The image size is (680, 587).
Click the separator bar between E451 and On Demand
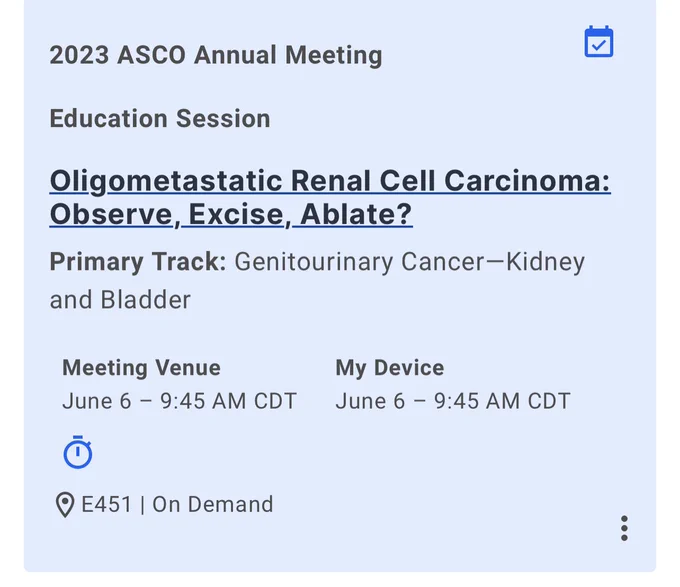(x=142, y=505)
